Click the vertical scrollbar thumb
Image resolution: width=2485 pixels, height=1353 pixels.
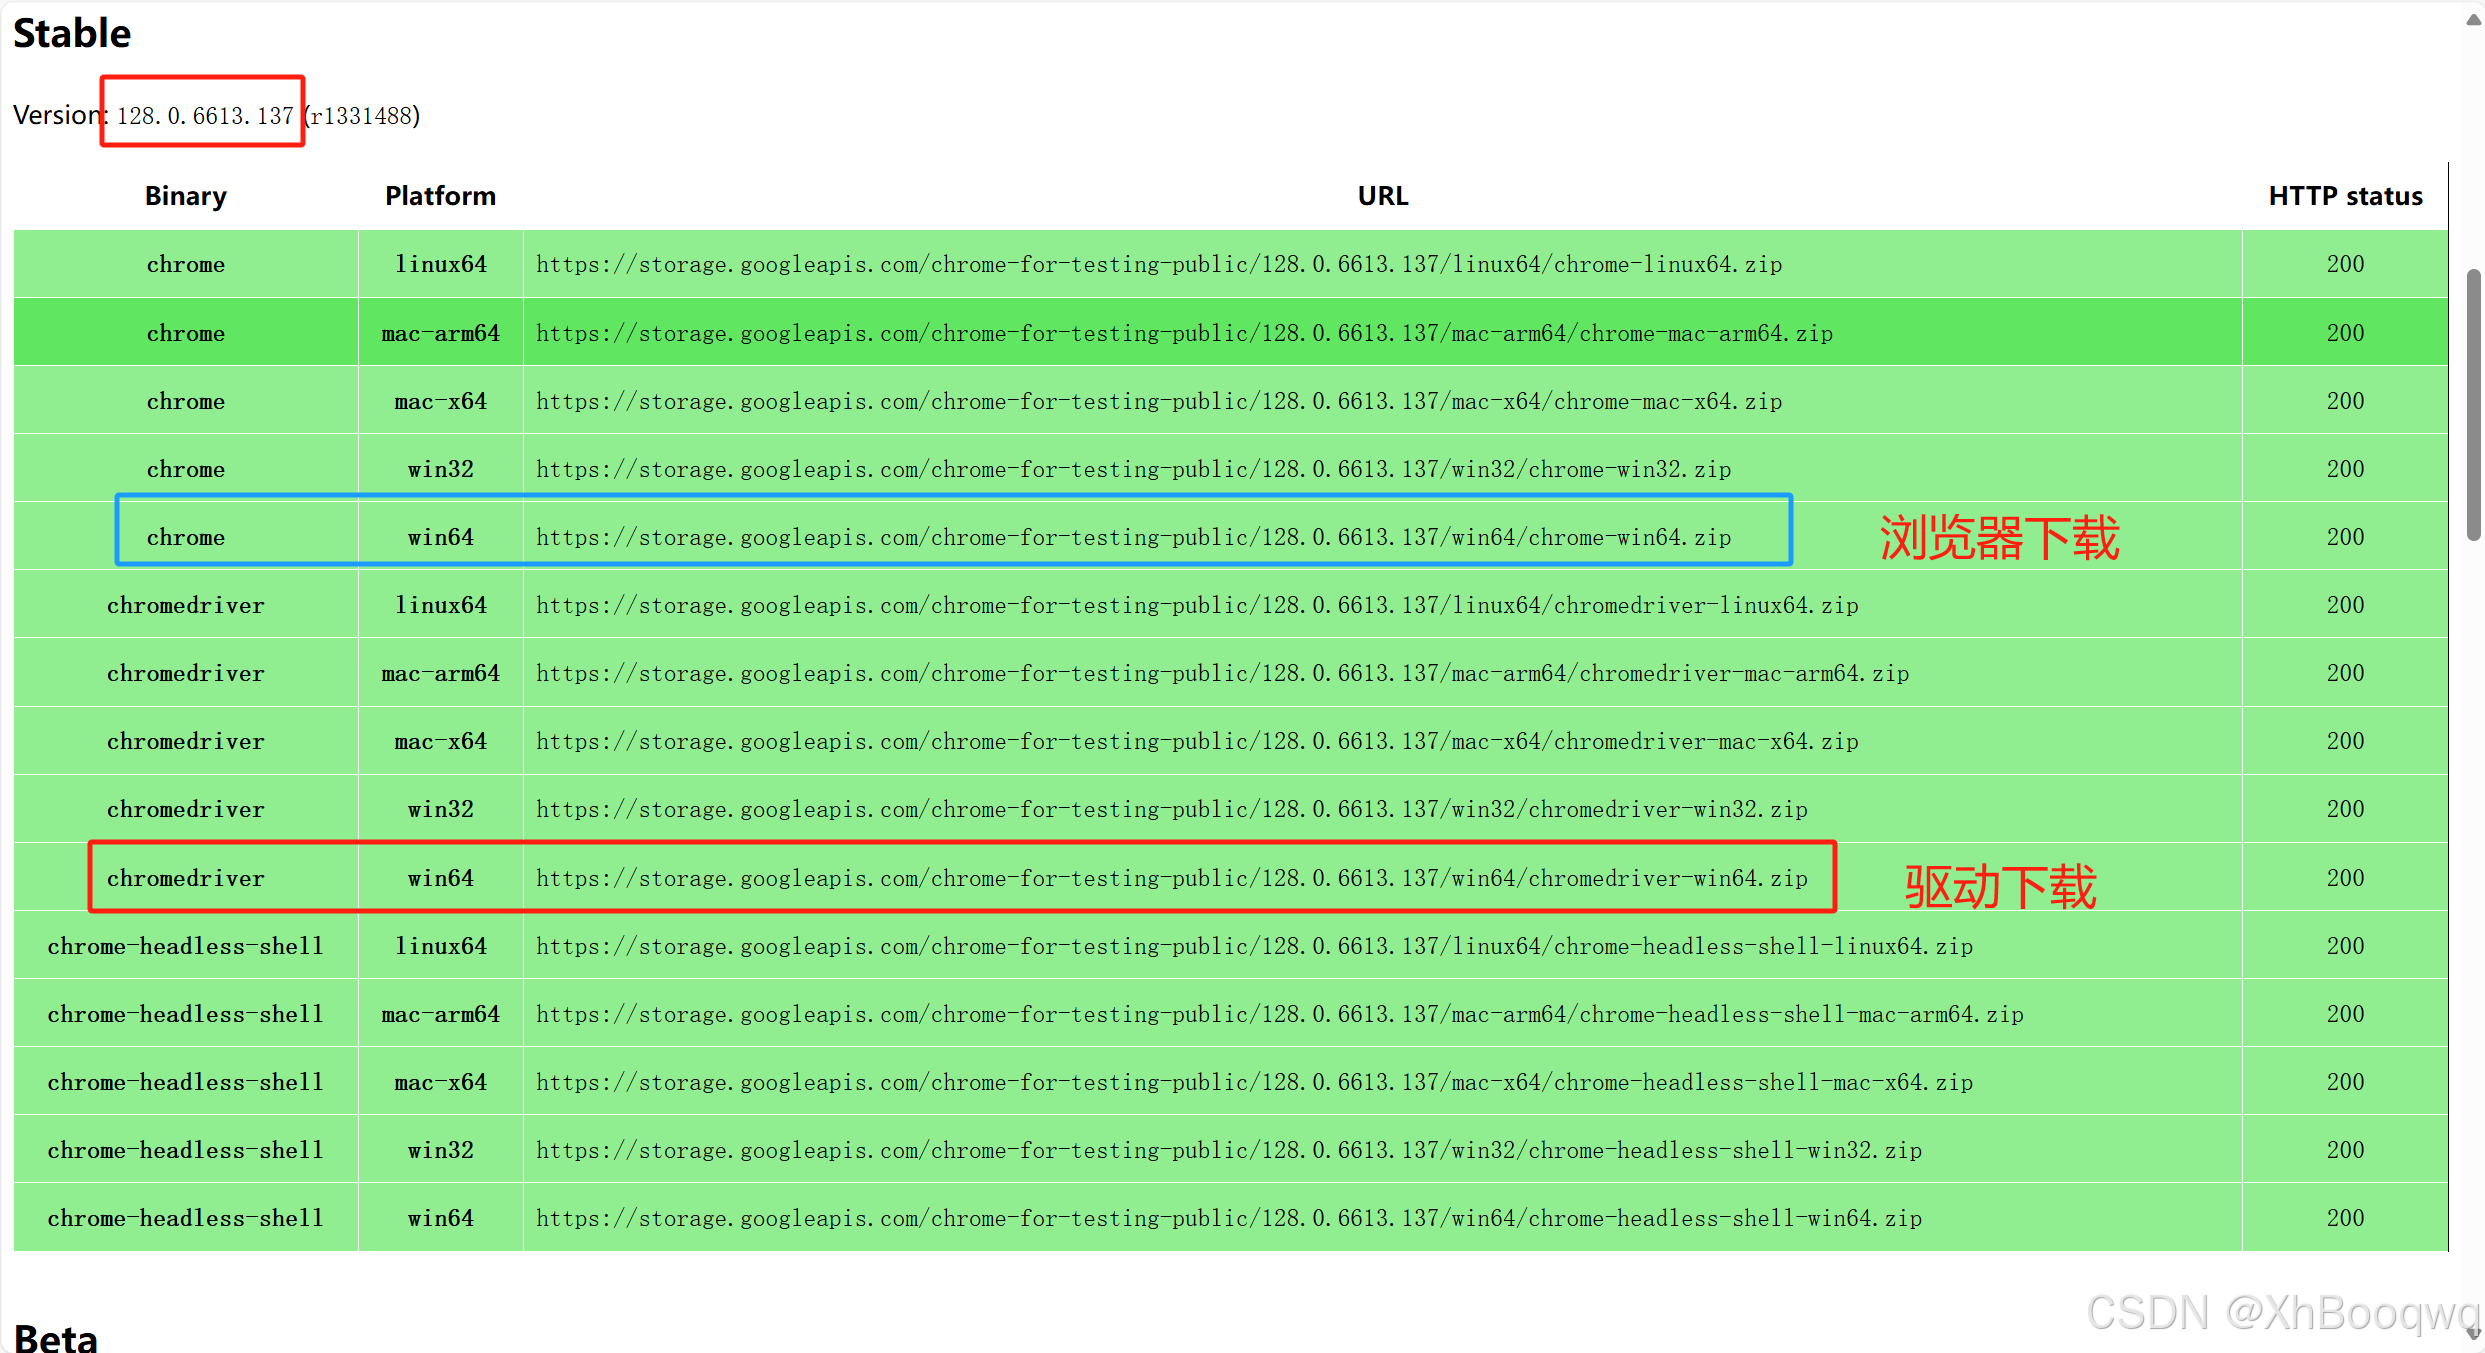click(2473, 404)
